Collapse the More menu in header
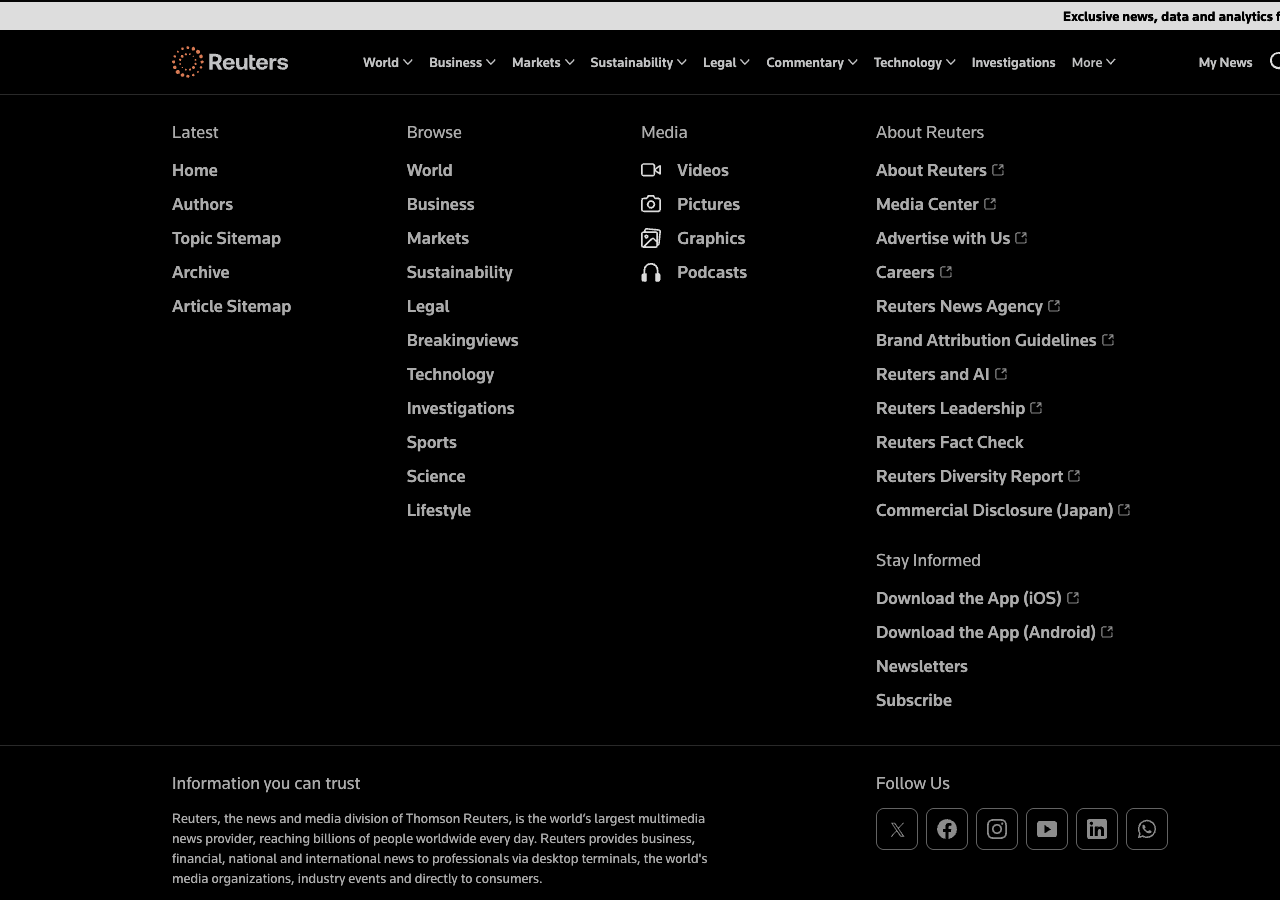Viewport: 1280px width, 900px height. (1093, 62)
